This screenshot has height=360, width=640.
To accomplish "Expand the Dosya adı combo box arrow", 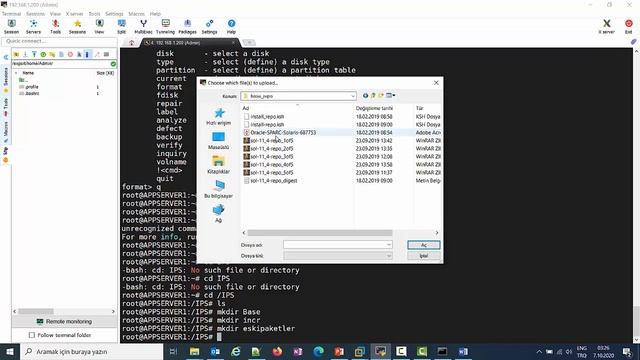I will (389, 245).
